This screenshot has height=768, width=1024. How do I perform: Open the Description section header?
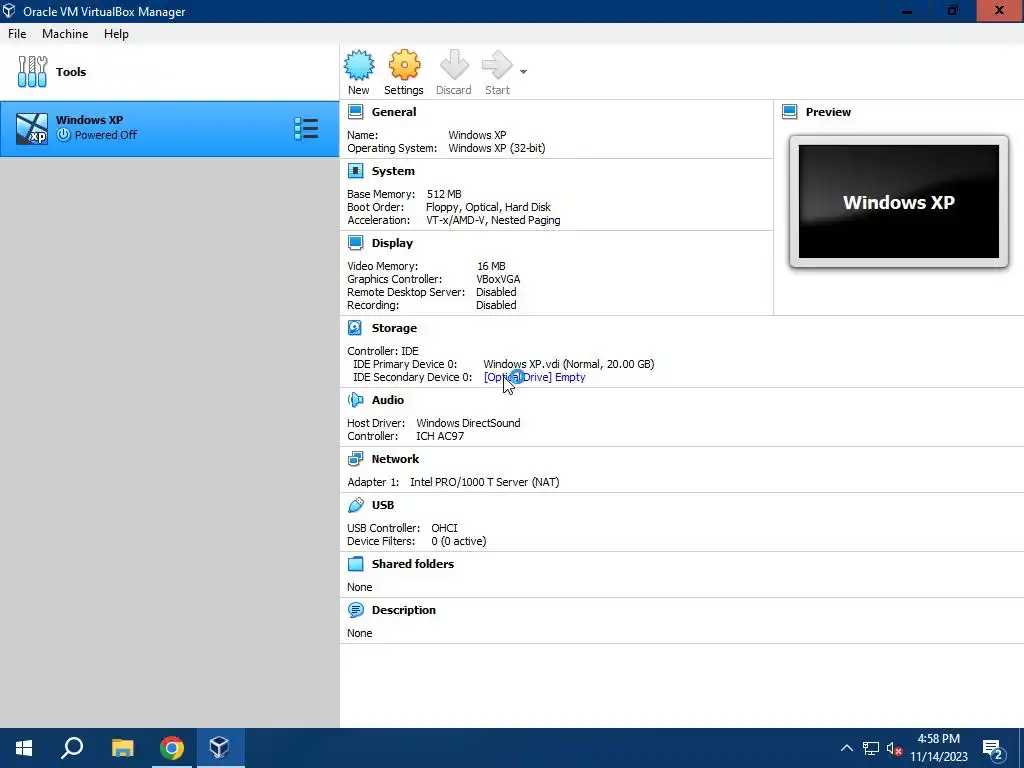(x=404, y=610)
